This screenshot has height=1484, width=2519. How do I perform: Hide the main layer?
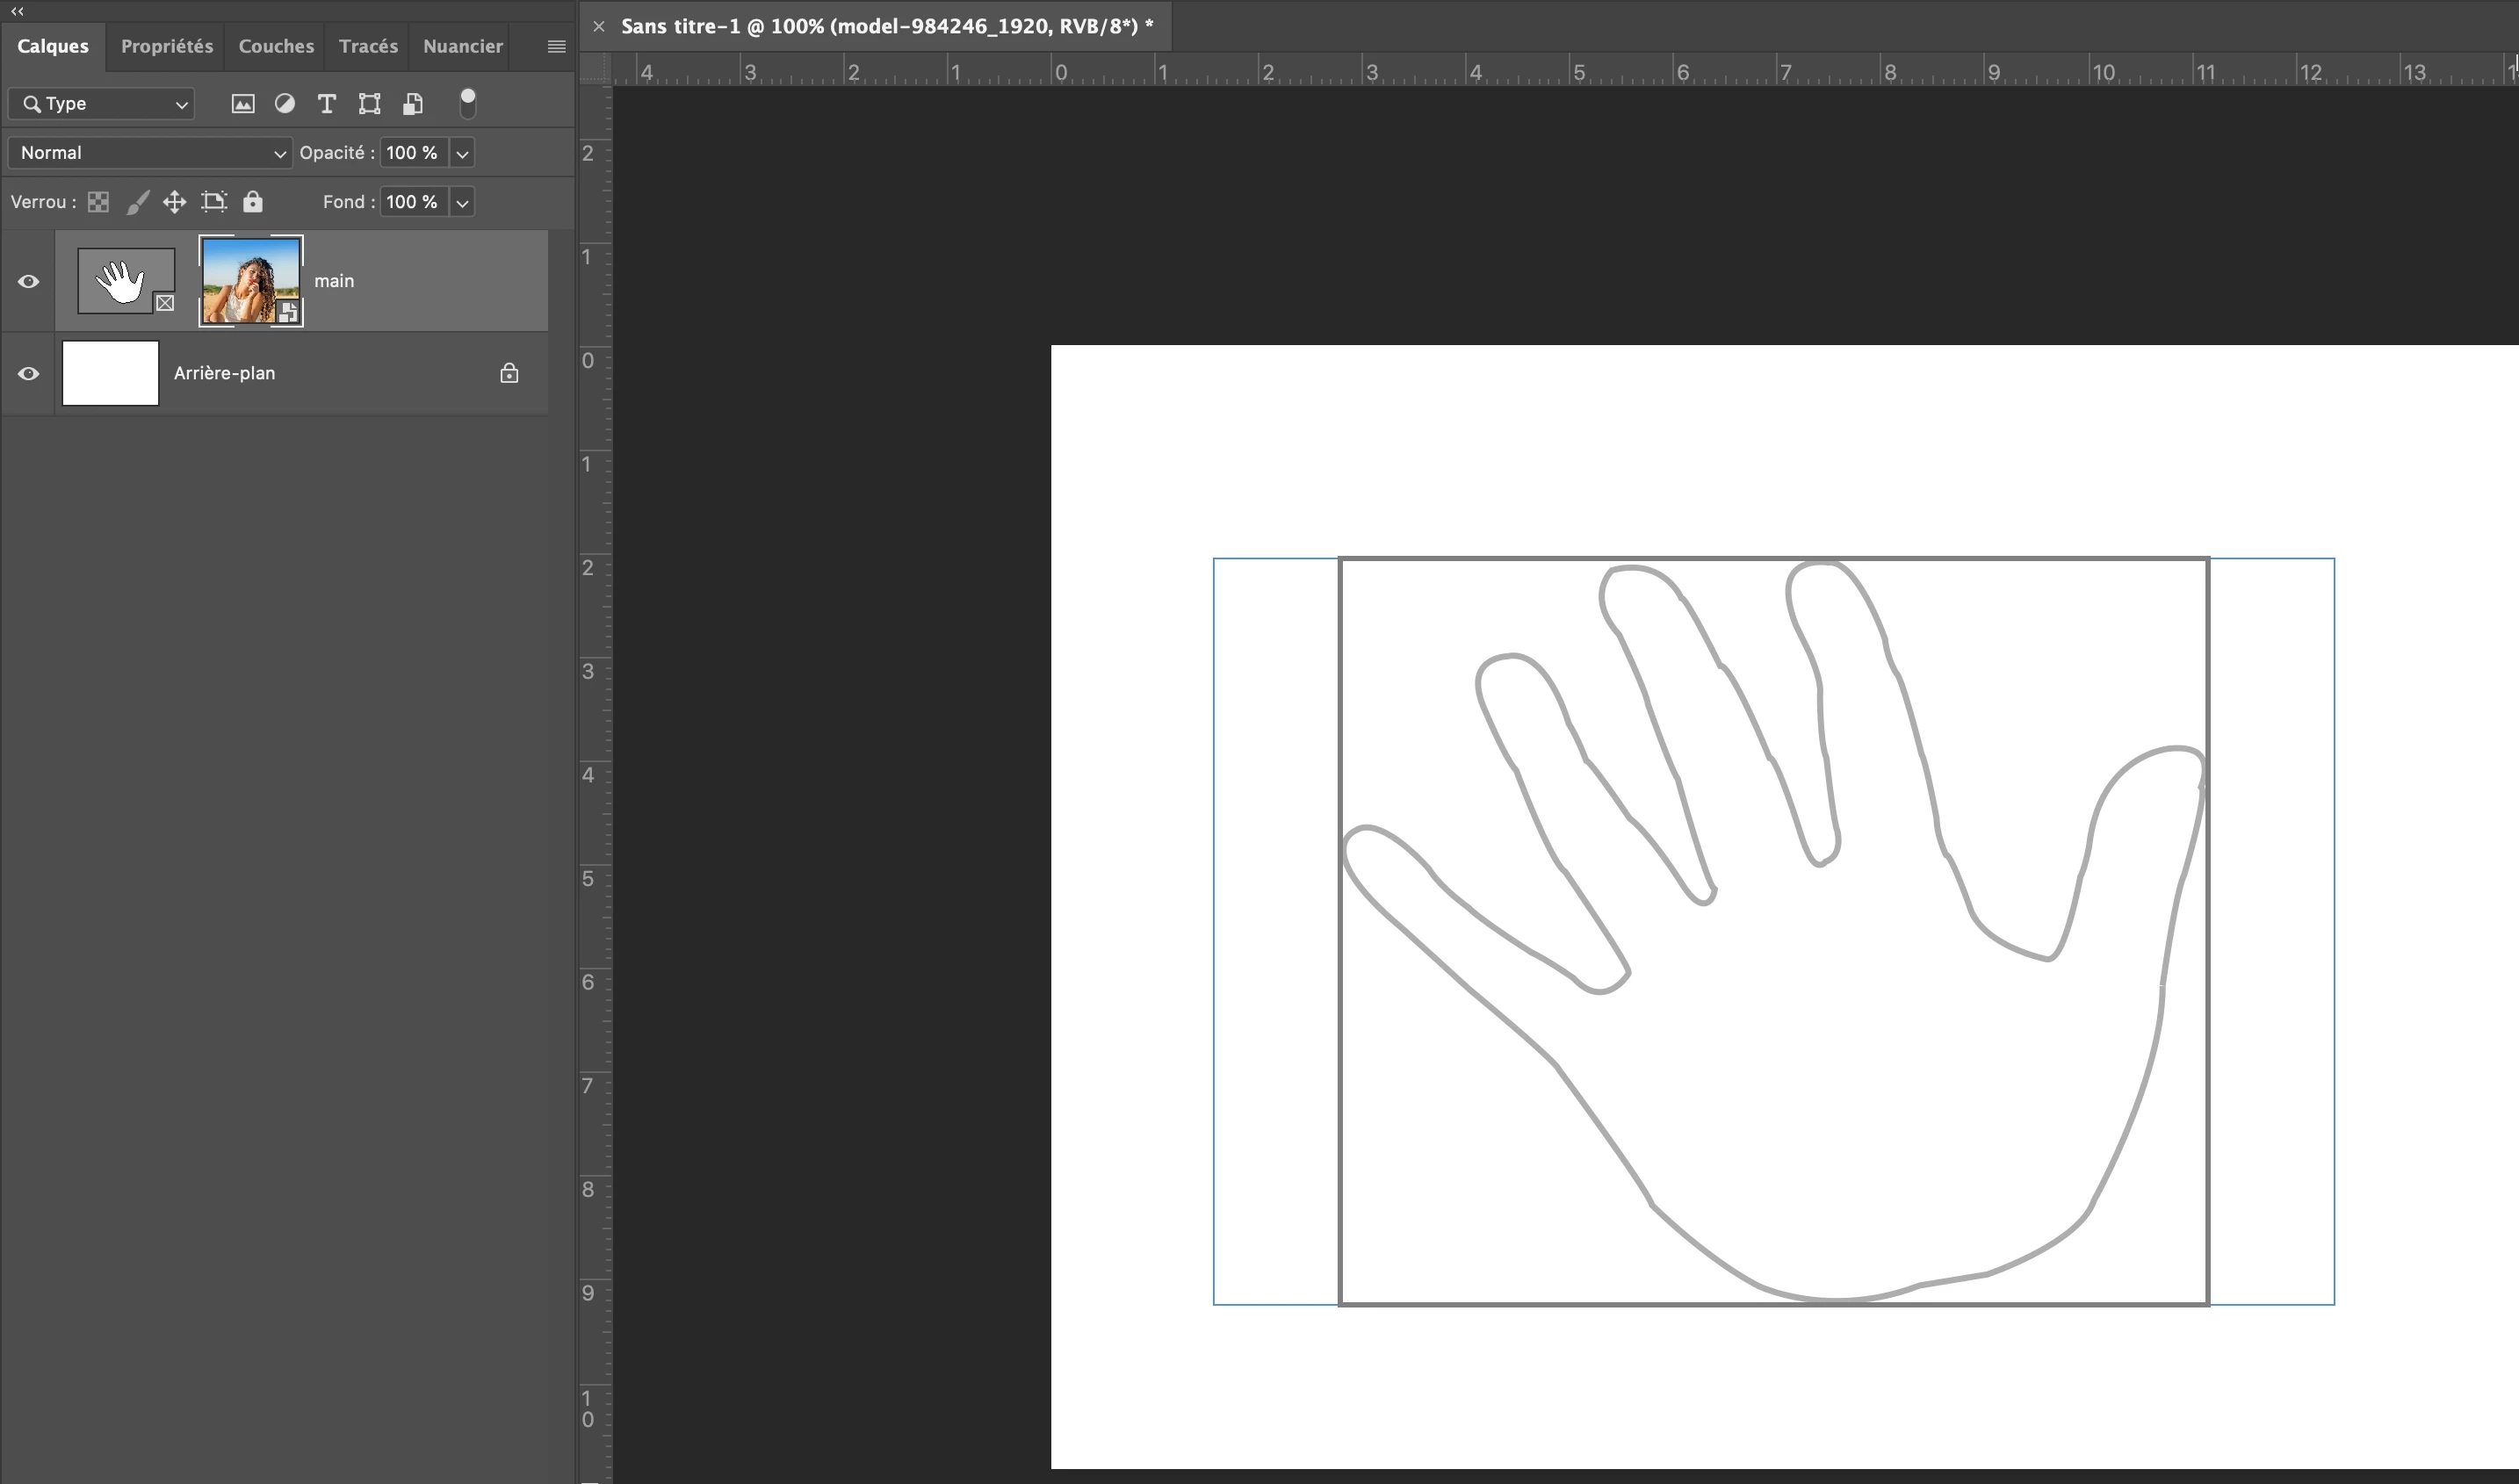(x=28, y=282)
